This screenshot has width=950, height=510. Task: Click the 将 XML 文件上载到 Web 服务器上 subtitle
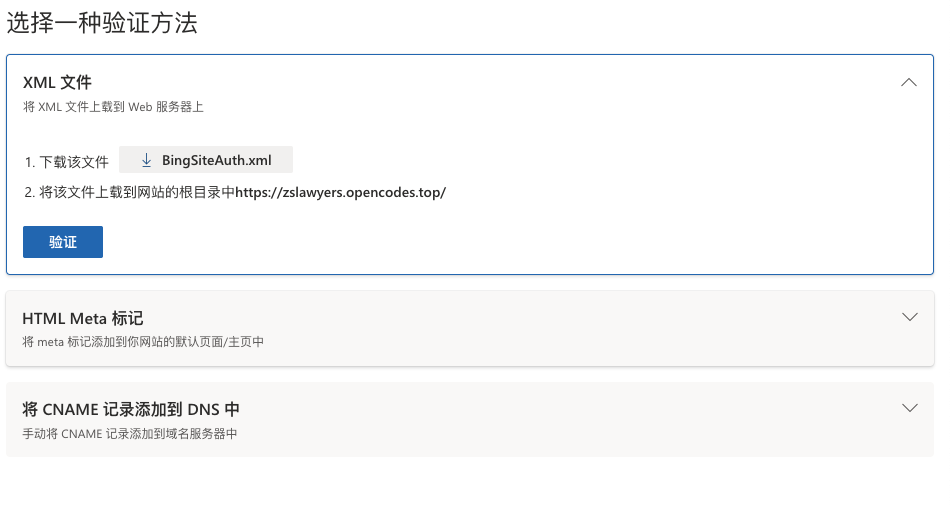[113, 107]
